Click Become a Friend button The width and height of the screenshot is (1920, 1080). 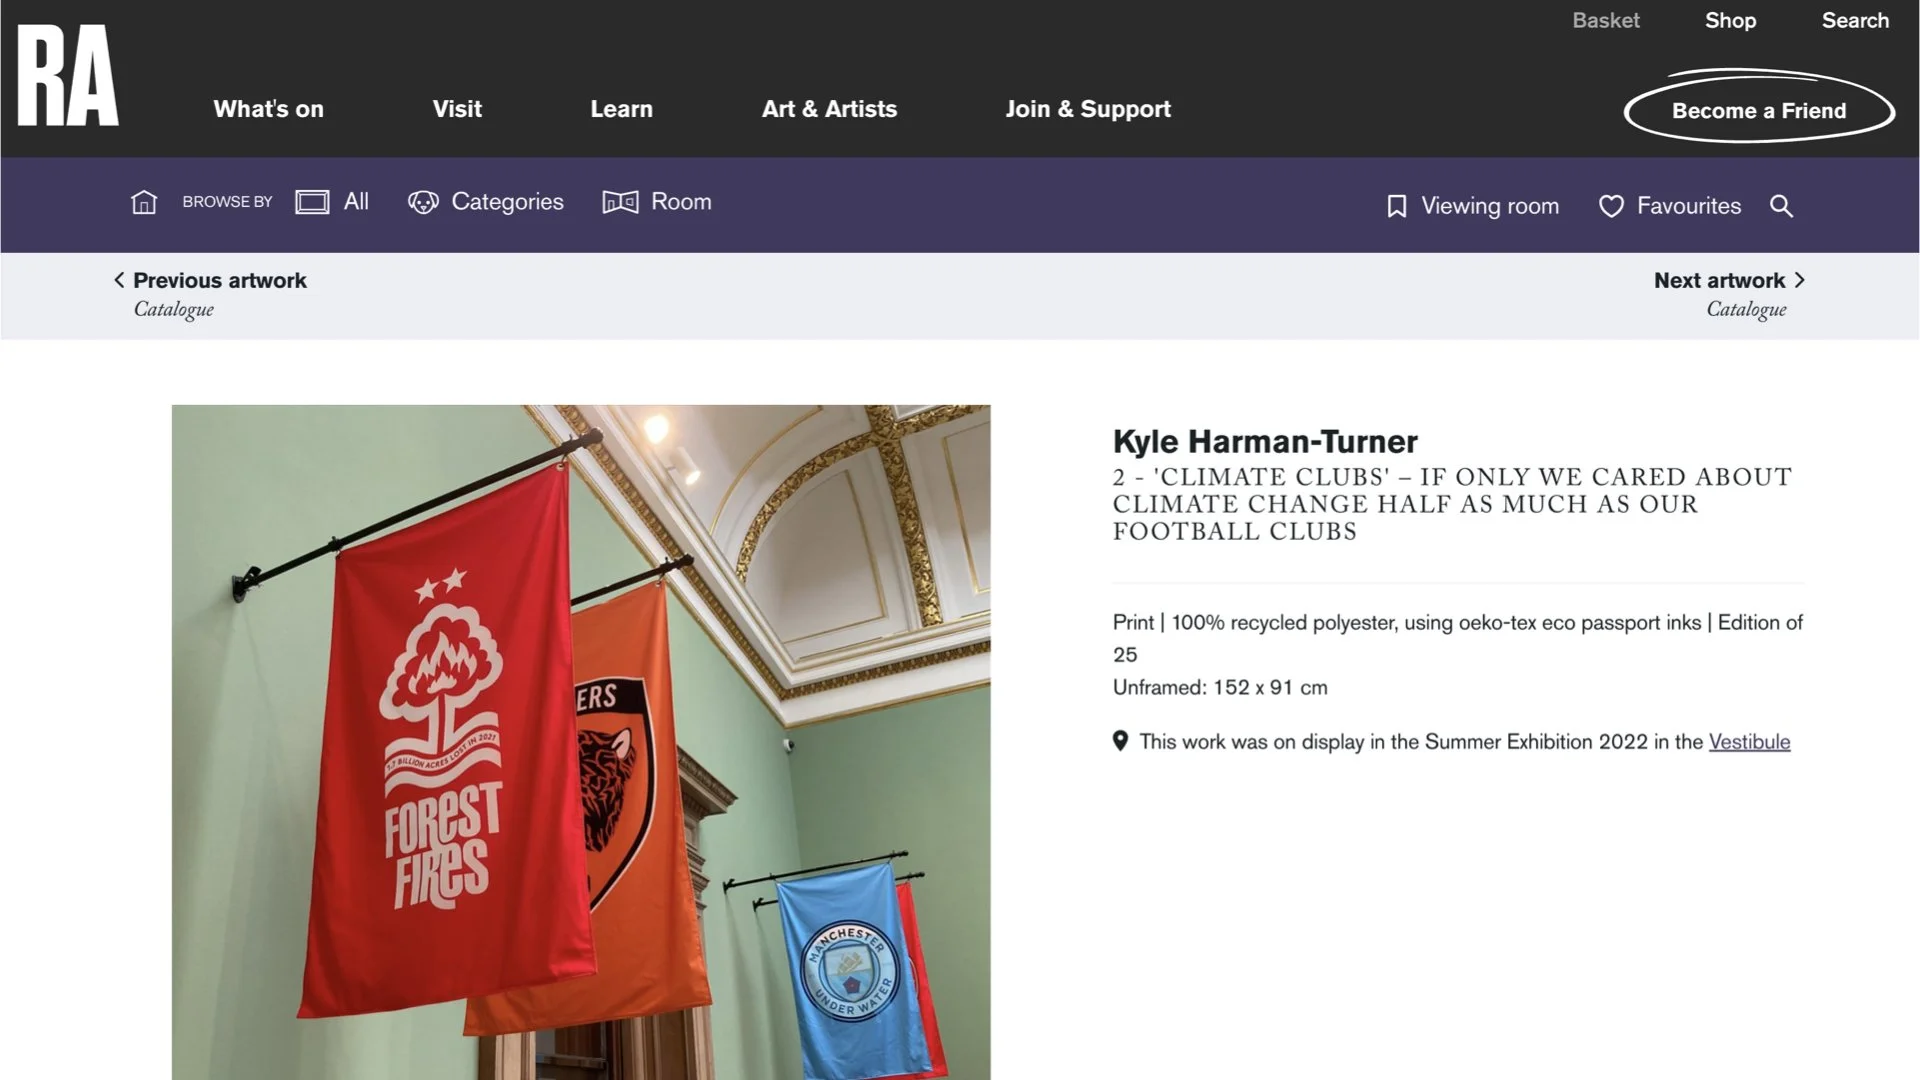click(1759, 108)
